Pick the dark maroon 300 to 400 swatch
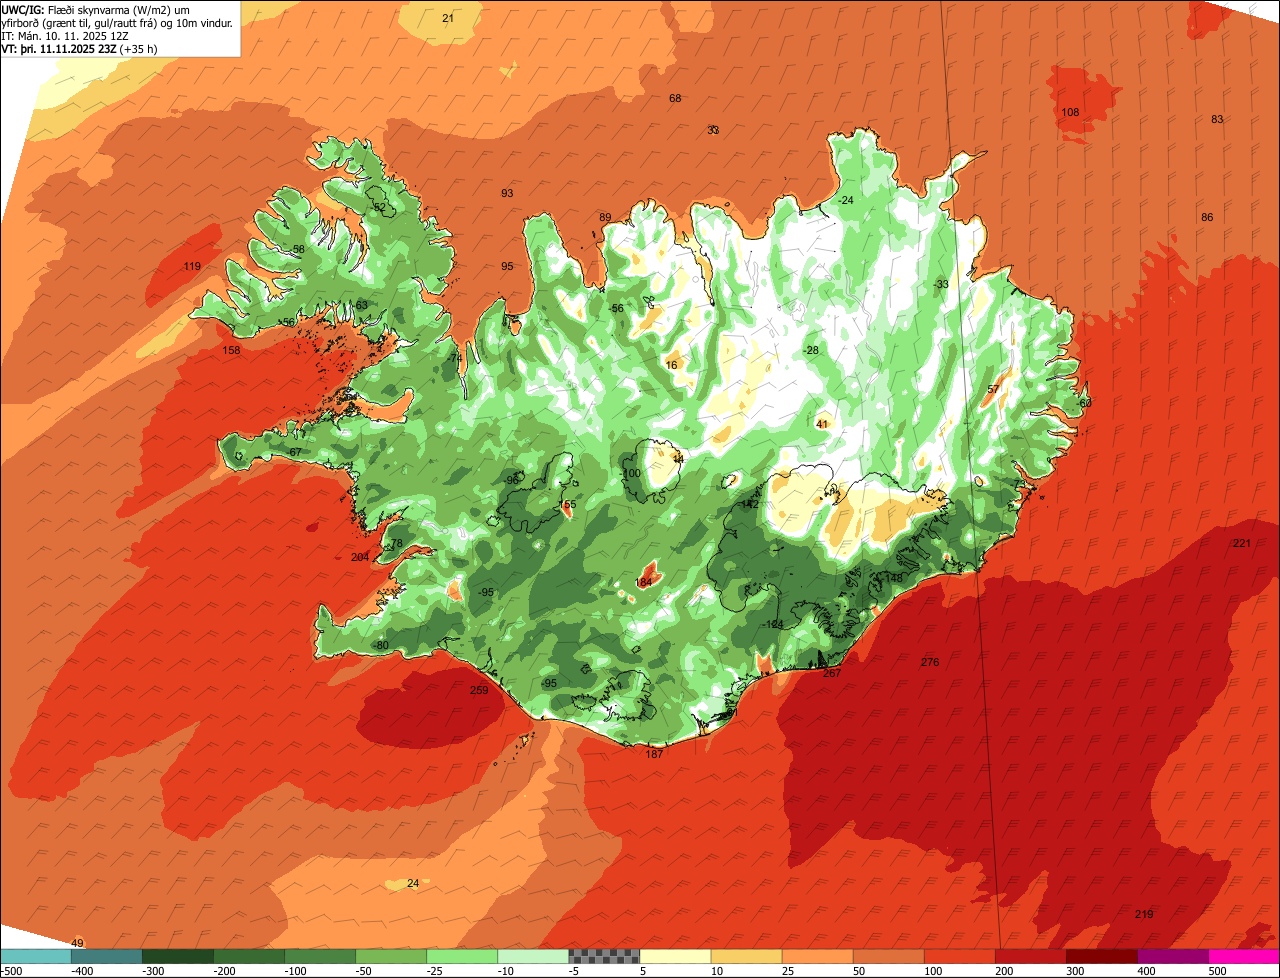This screenshot has height=978, width=1280. (x=1101, y=956)
